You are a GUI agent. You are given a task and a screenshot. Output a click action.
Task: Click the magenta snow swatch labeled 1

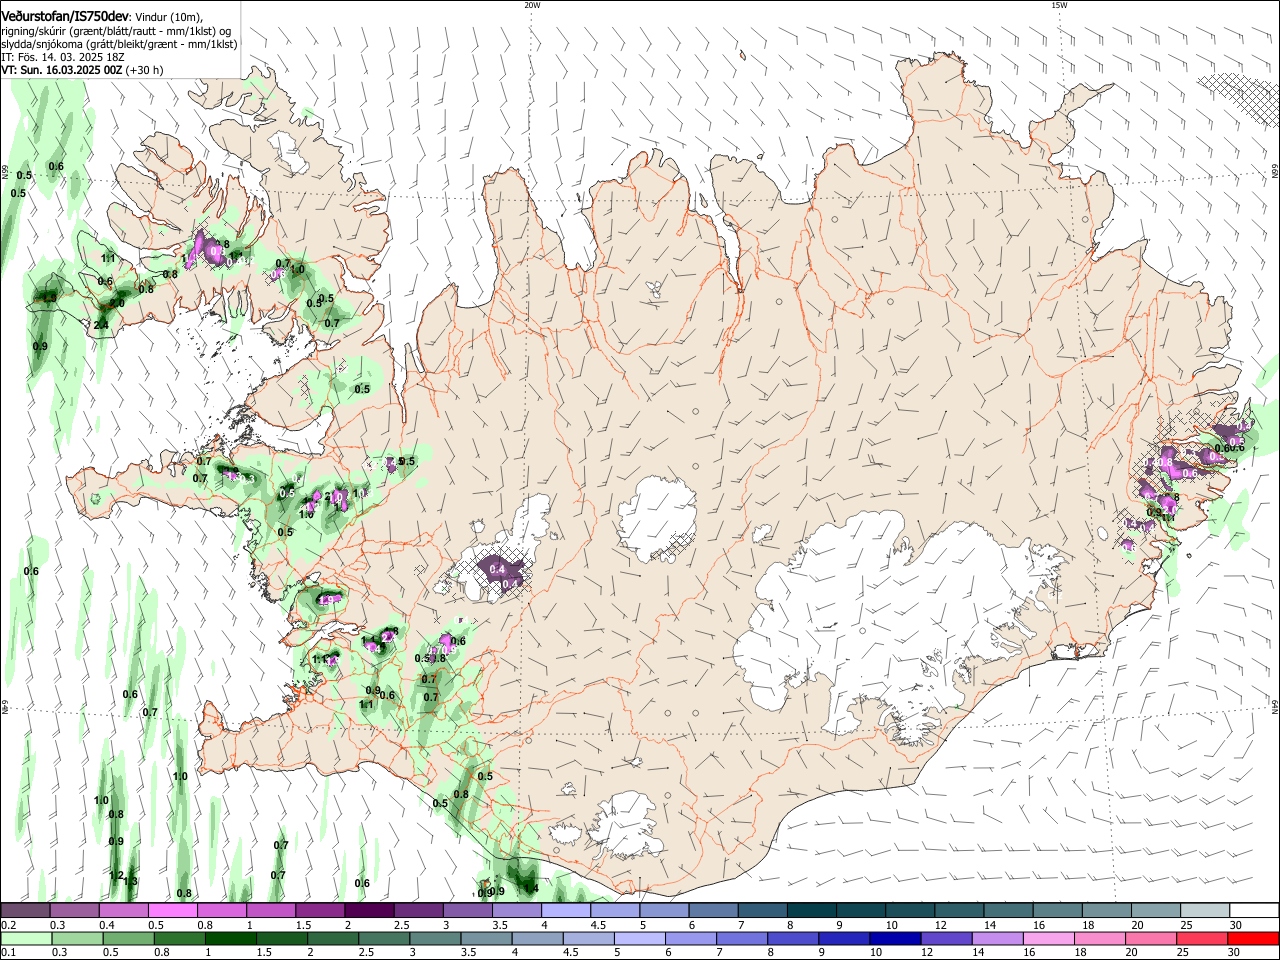271,910
